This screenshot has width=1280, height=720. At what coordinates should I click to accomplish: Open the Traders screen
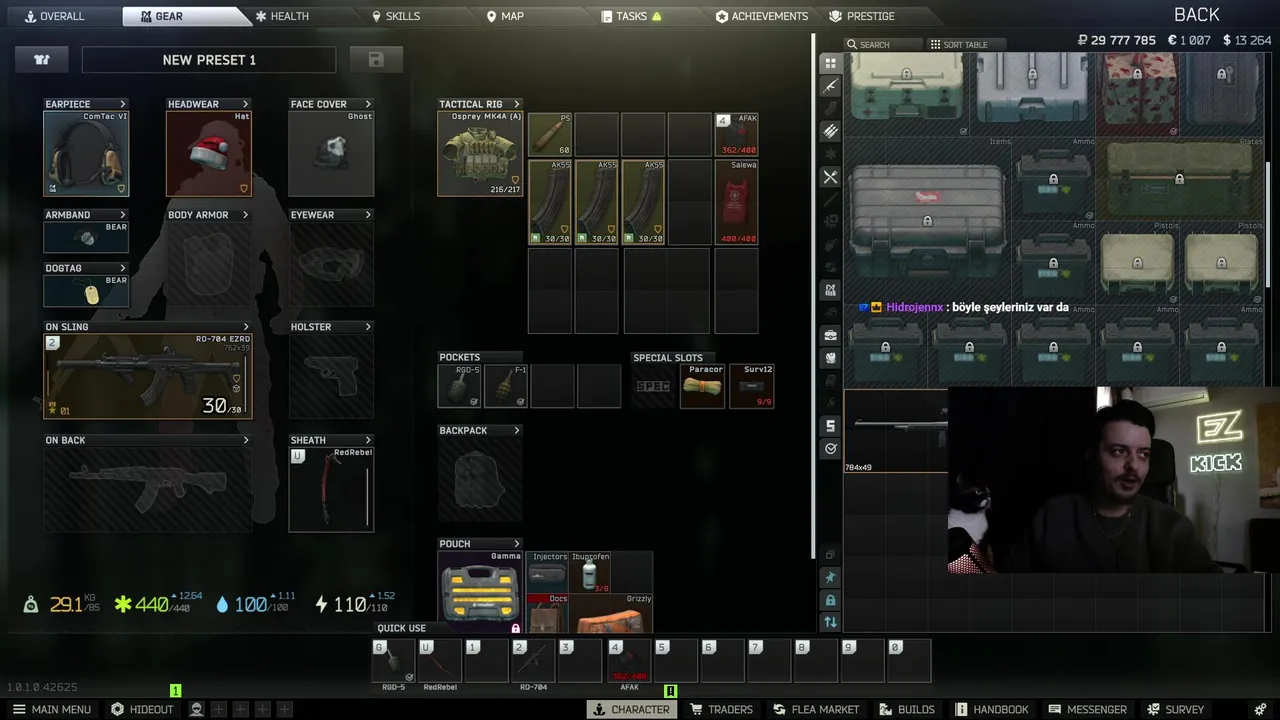coord(721,709)
